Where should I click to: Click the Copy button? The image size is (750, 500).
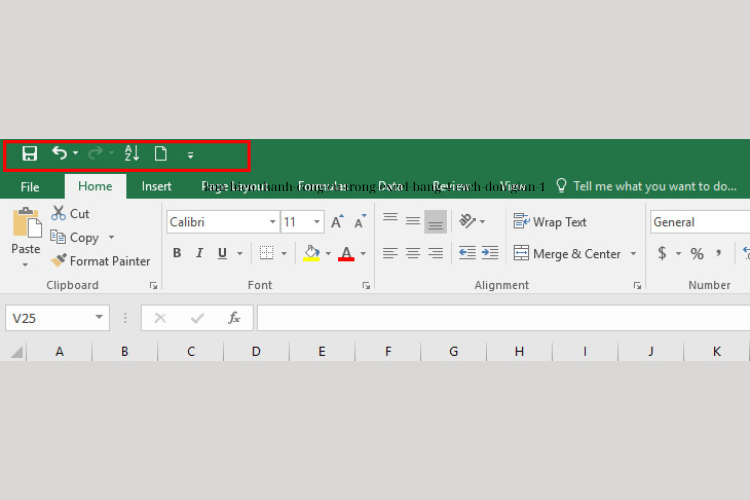[75, 237]
